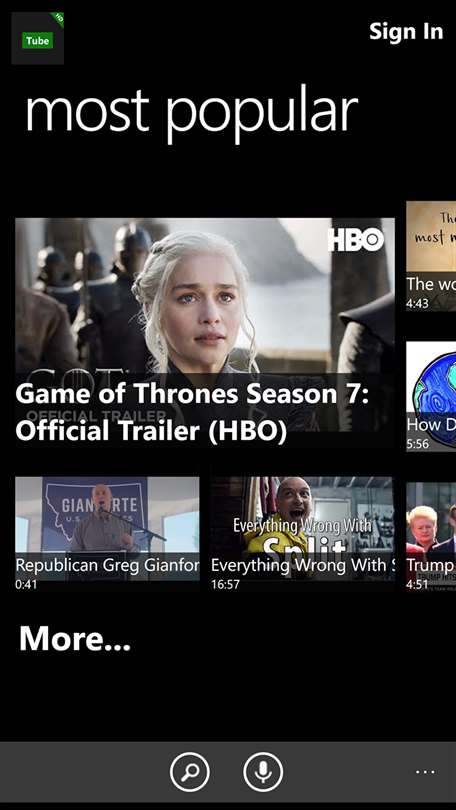The height and width of the screenshot is (810, 456).
Task: Open the three-dot overflow menu
Action: (425, 772)
